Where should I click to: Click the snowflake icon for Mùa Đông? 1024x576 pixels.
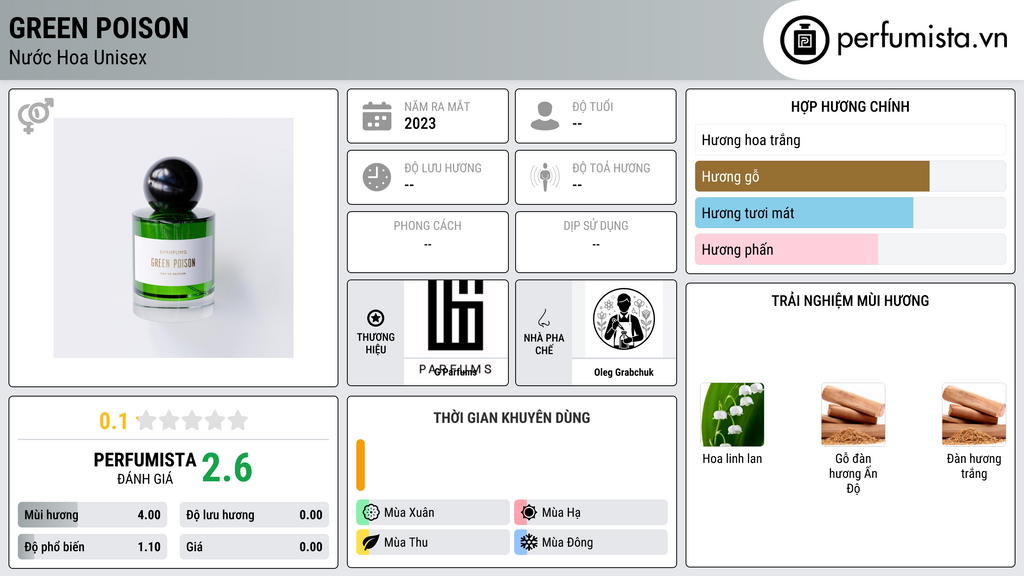pyautogui.click(x=529, y=542)
